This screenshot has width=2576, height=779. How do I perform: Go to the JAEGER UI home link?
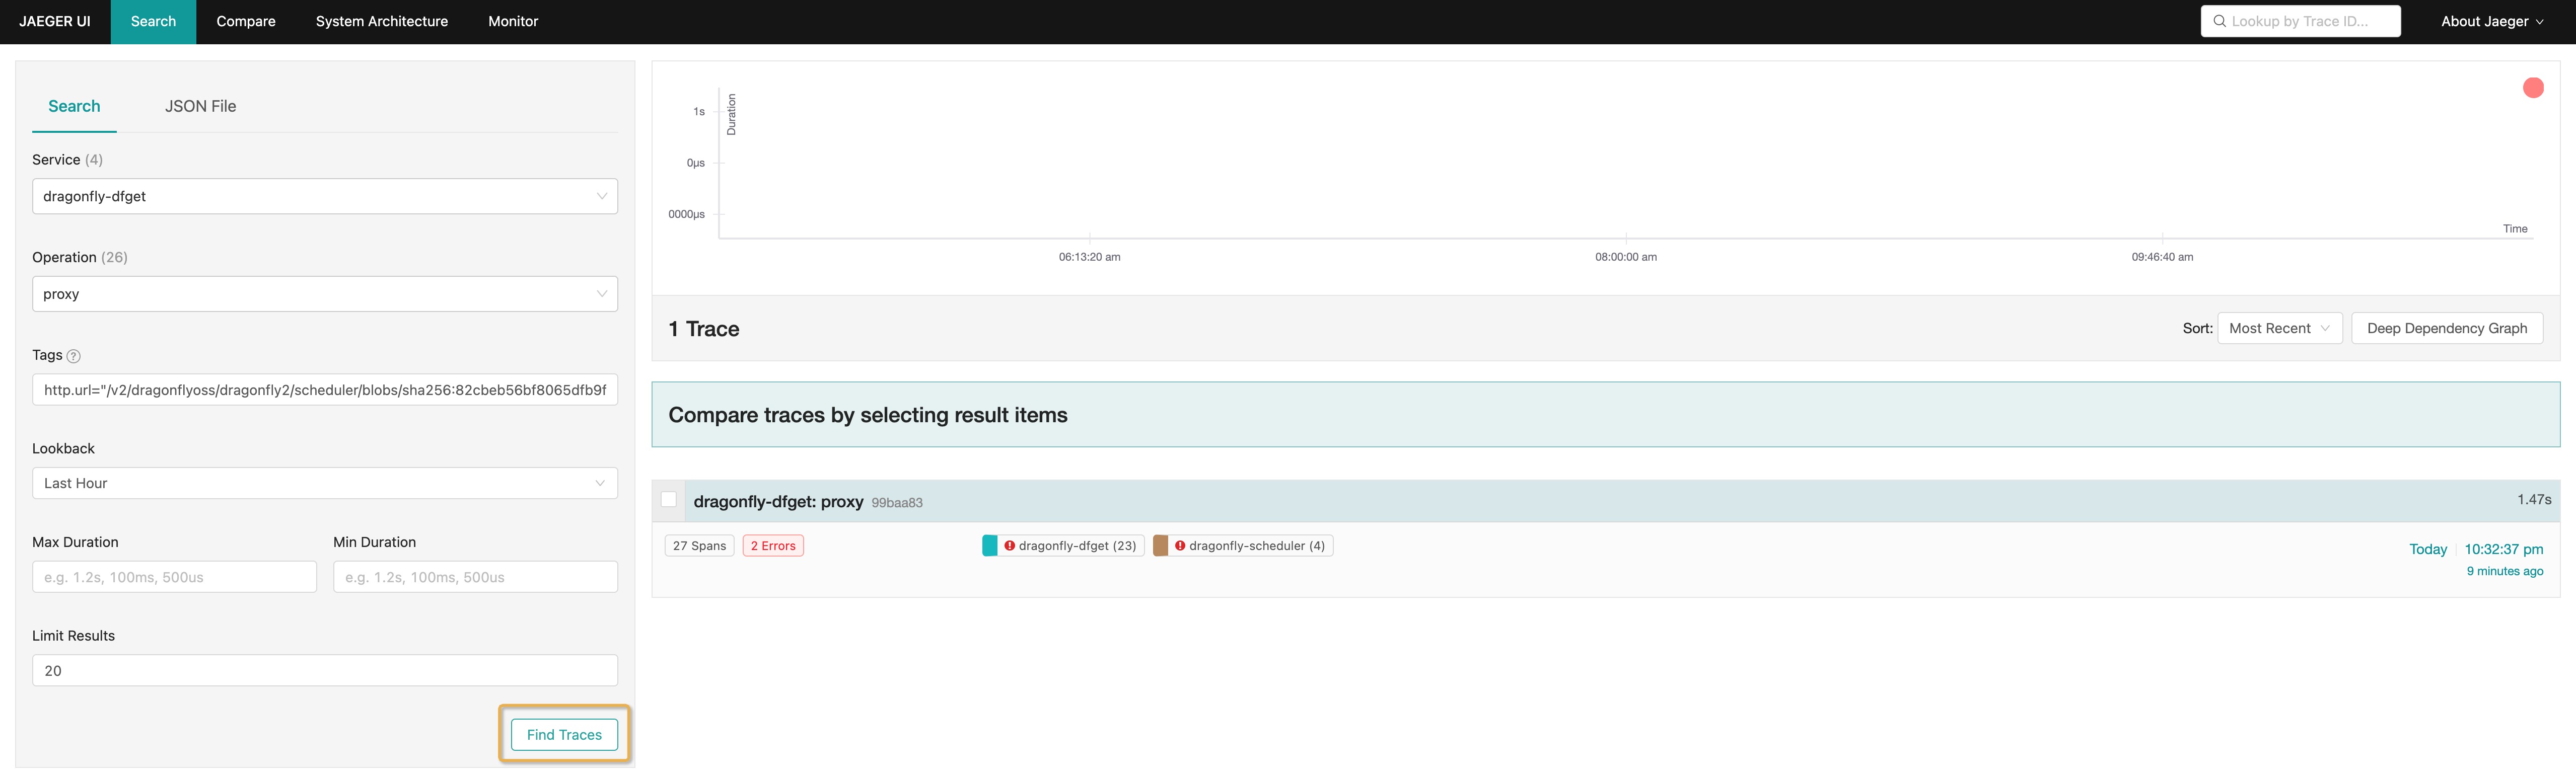[x=55, y=21]
